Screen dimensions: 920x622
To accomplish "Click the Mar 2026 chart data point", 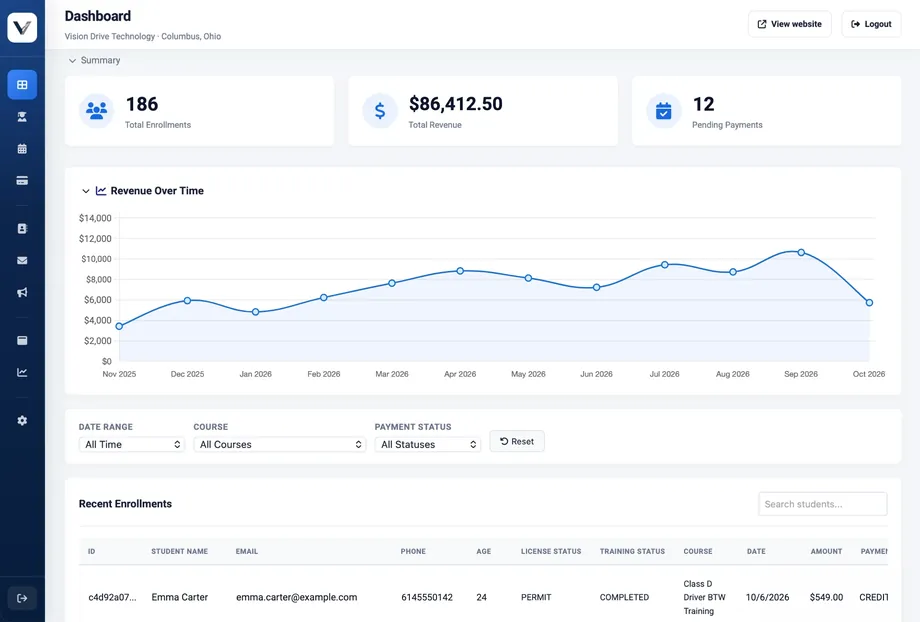I will pyautogui.click(x=392, y=283).
